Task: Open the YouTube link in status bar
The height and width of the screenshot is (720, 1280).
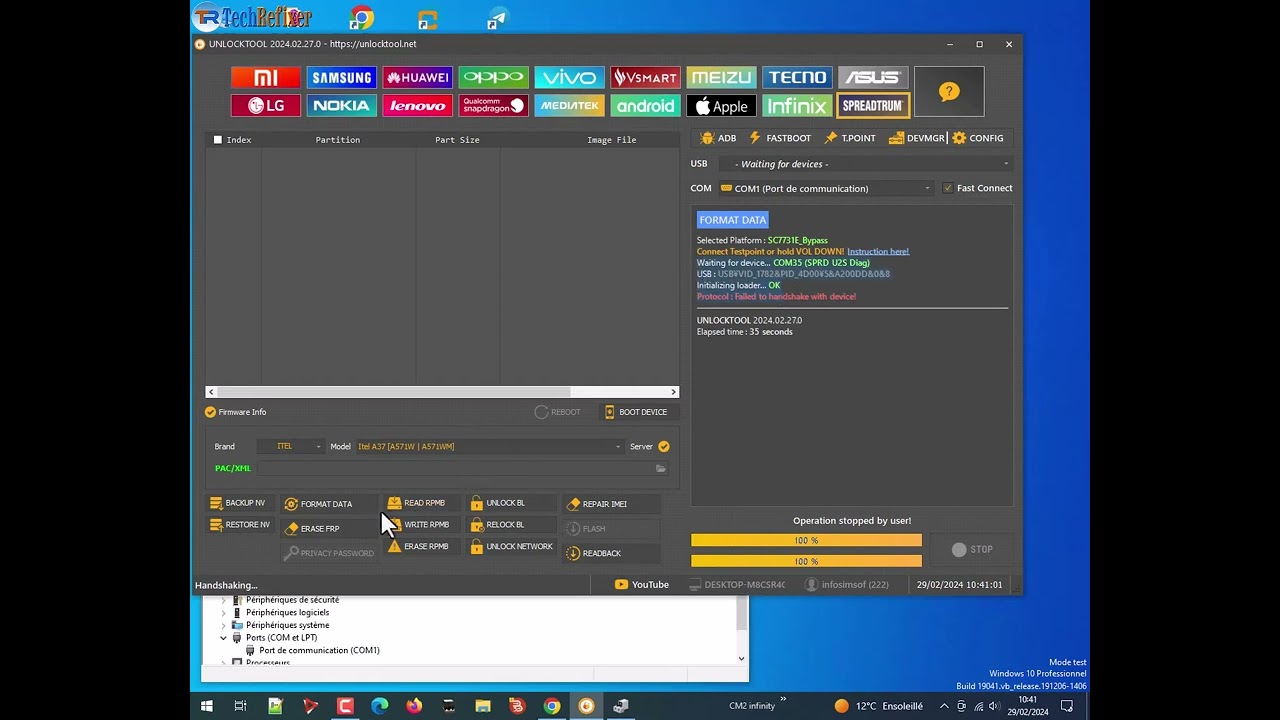Action: [642, 585]
